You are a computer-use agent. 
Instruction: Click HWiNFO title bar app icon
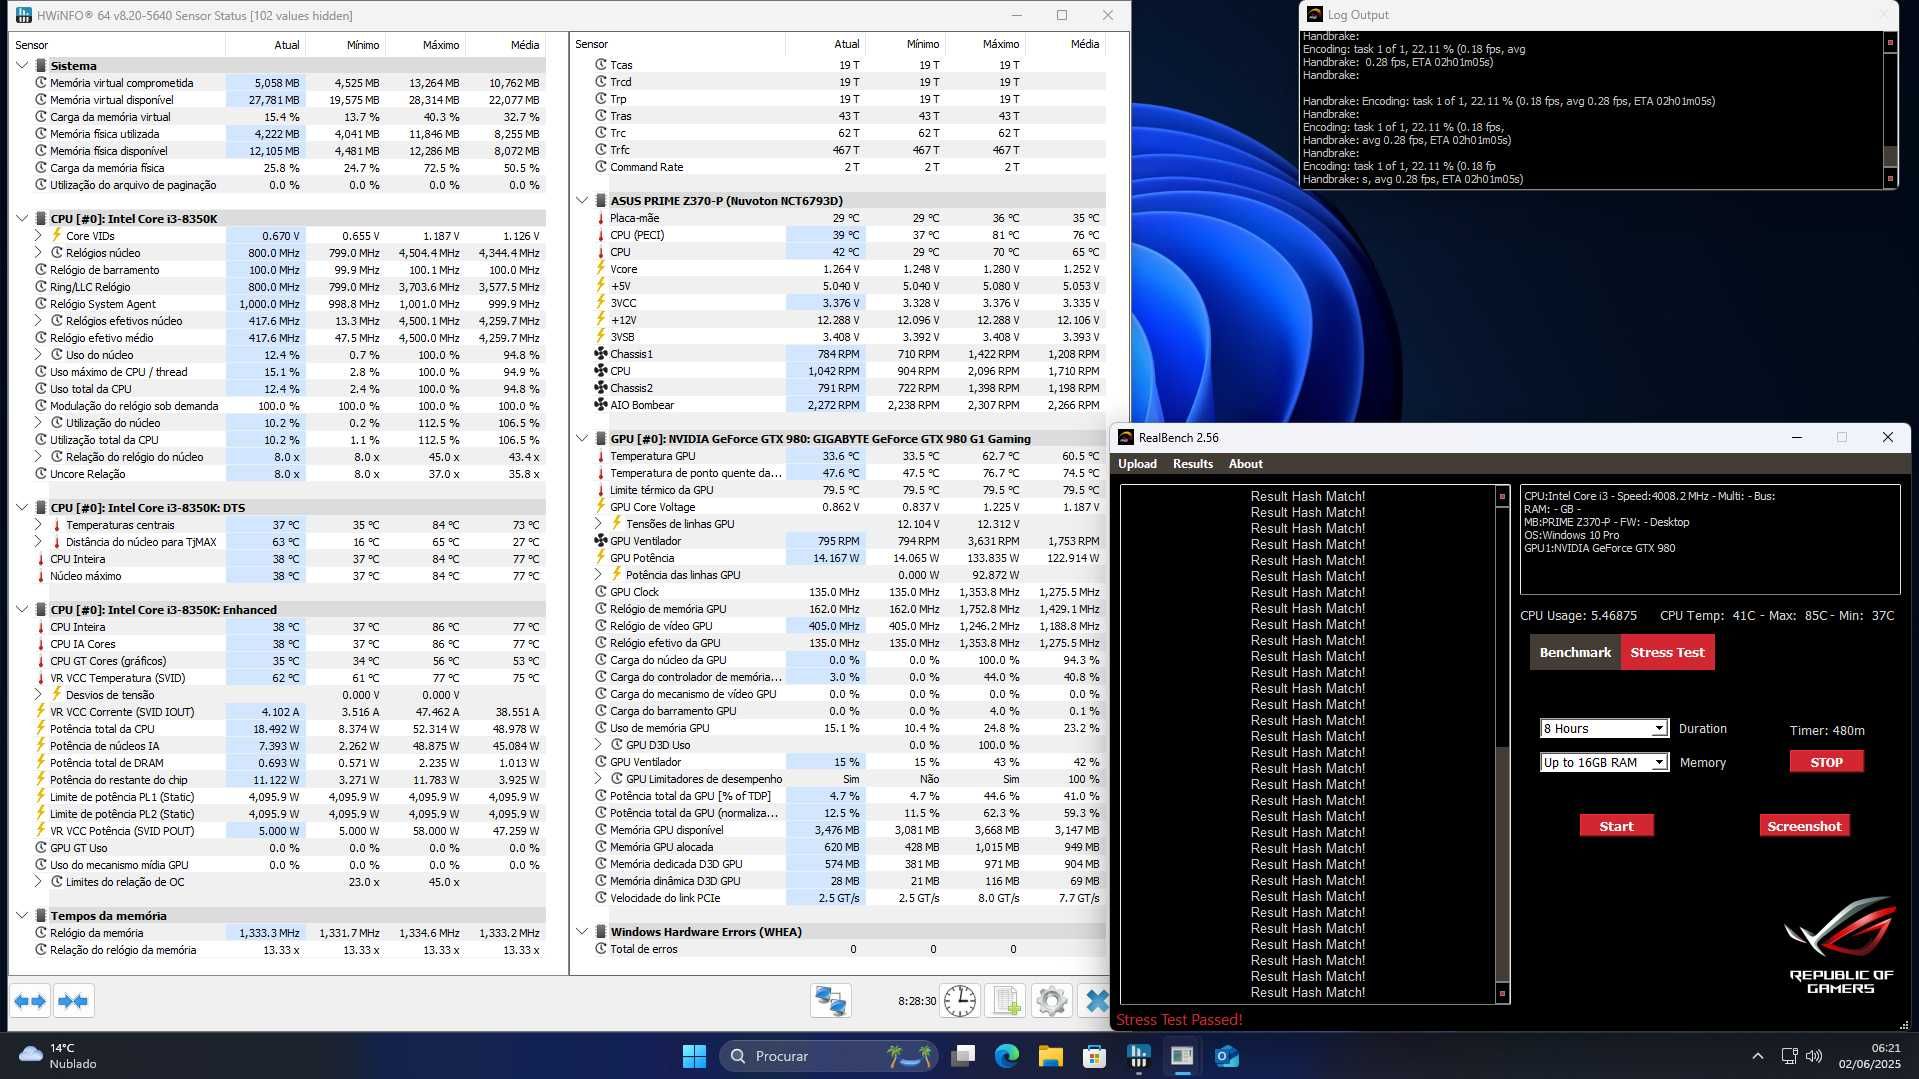click(x=24, y=15)
